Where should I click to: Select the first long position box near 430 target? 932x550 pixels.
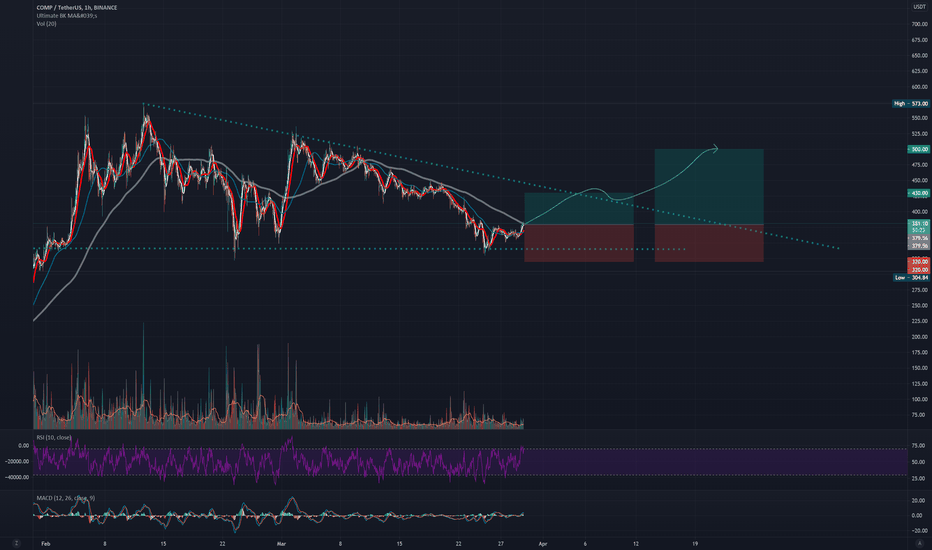pyautogui.click(x=579, y=227)
